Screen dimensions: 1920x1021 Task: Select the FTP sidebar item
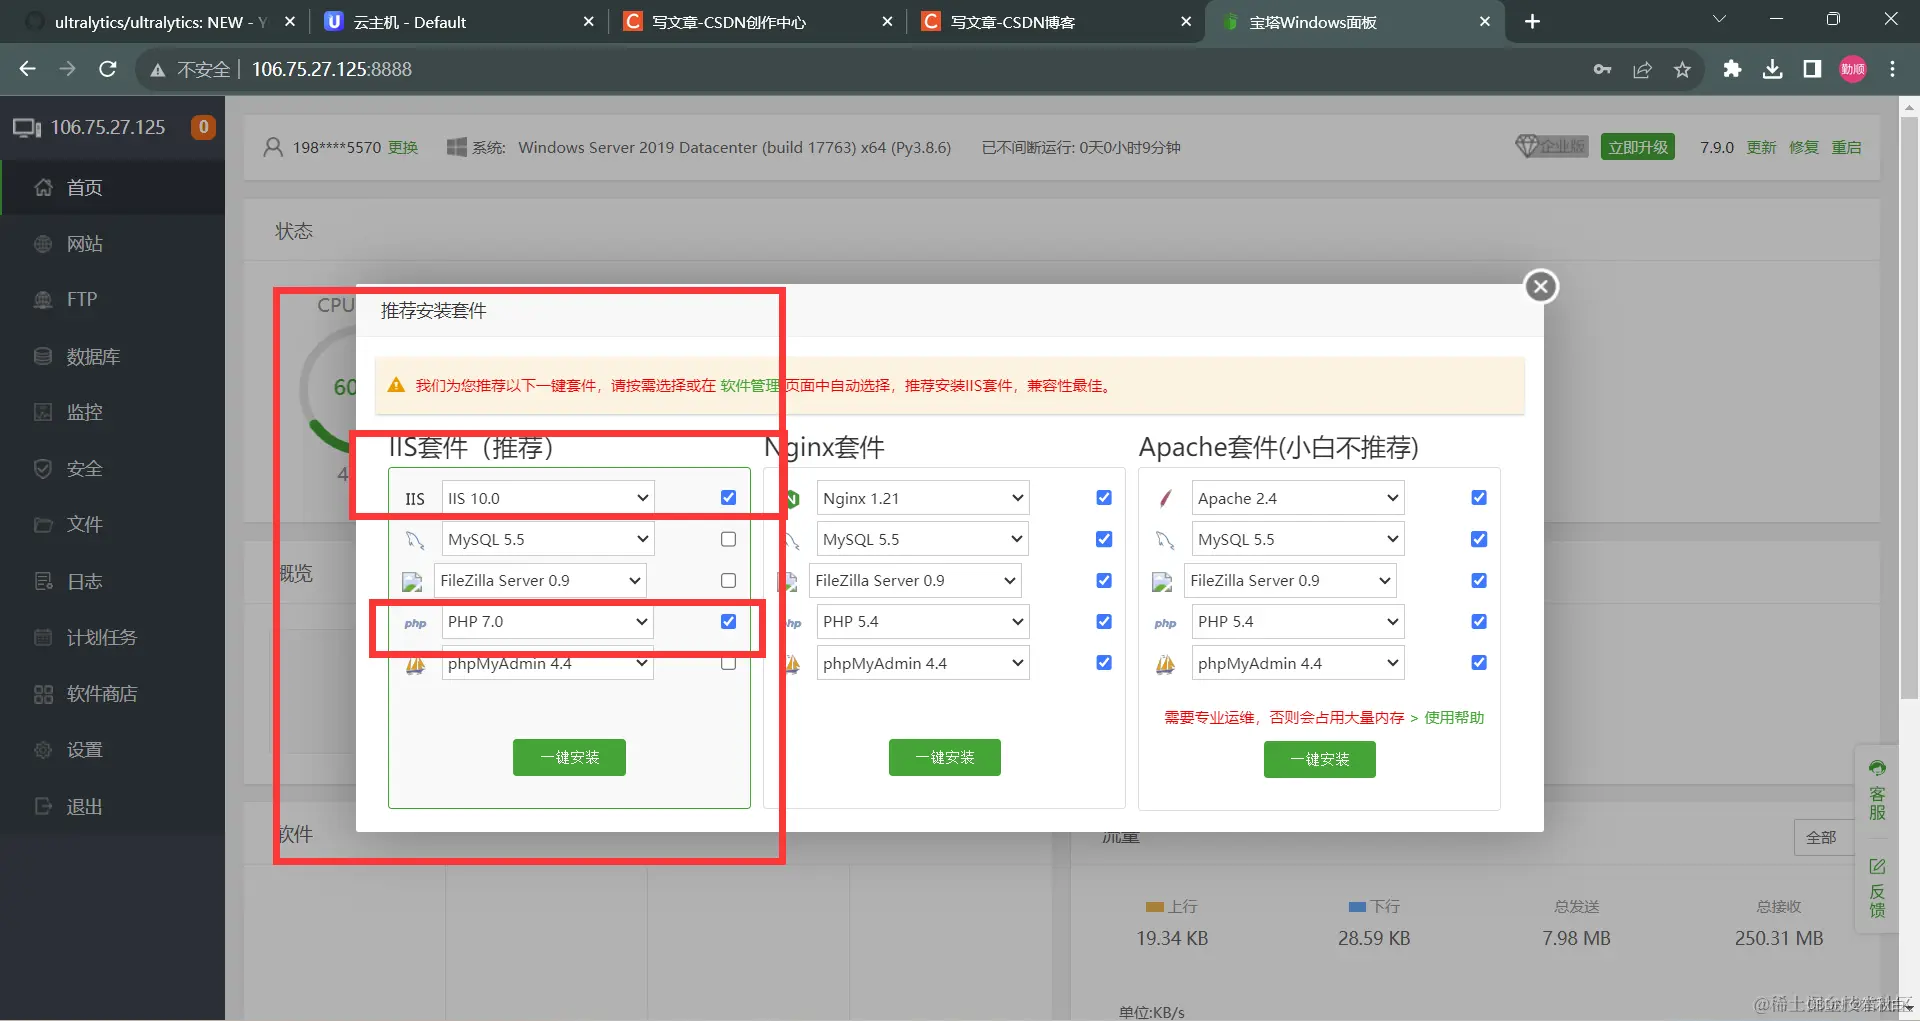click(80, 299)
